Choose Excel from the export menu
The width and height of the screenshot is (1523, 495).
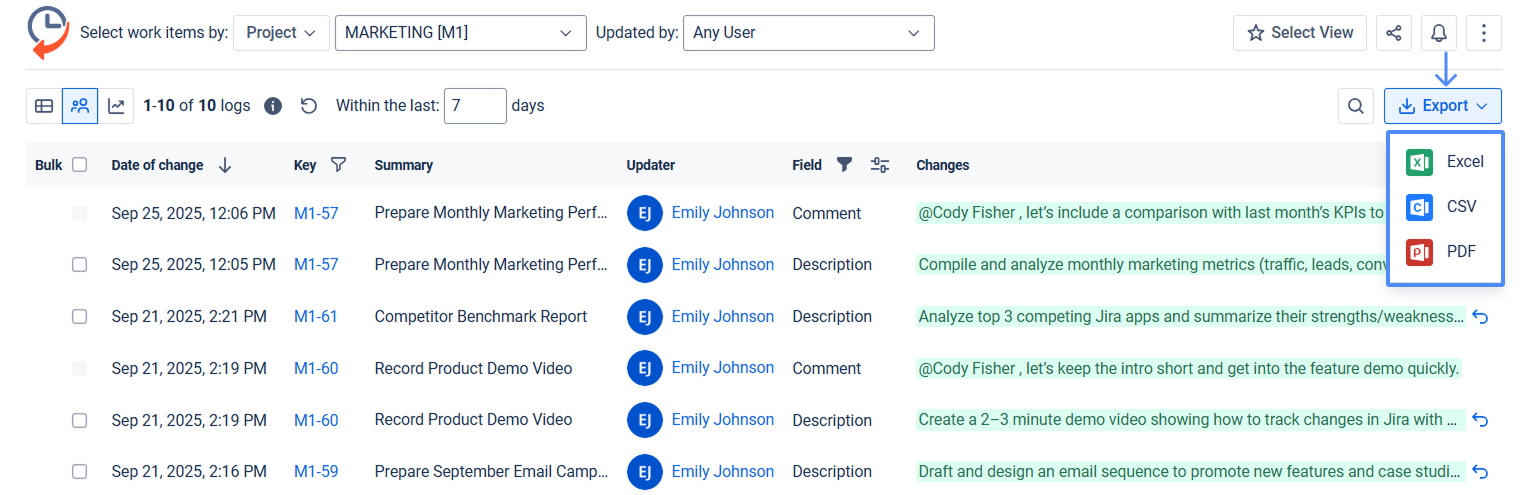click(x=1445, y=162)
